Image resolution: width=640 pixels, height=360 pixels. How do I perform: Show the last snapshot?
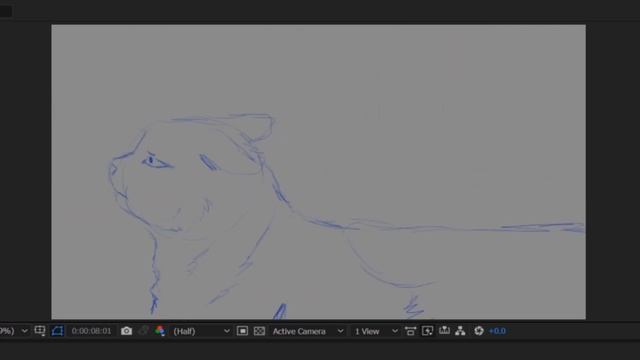[143, 331]
